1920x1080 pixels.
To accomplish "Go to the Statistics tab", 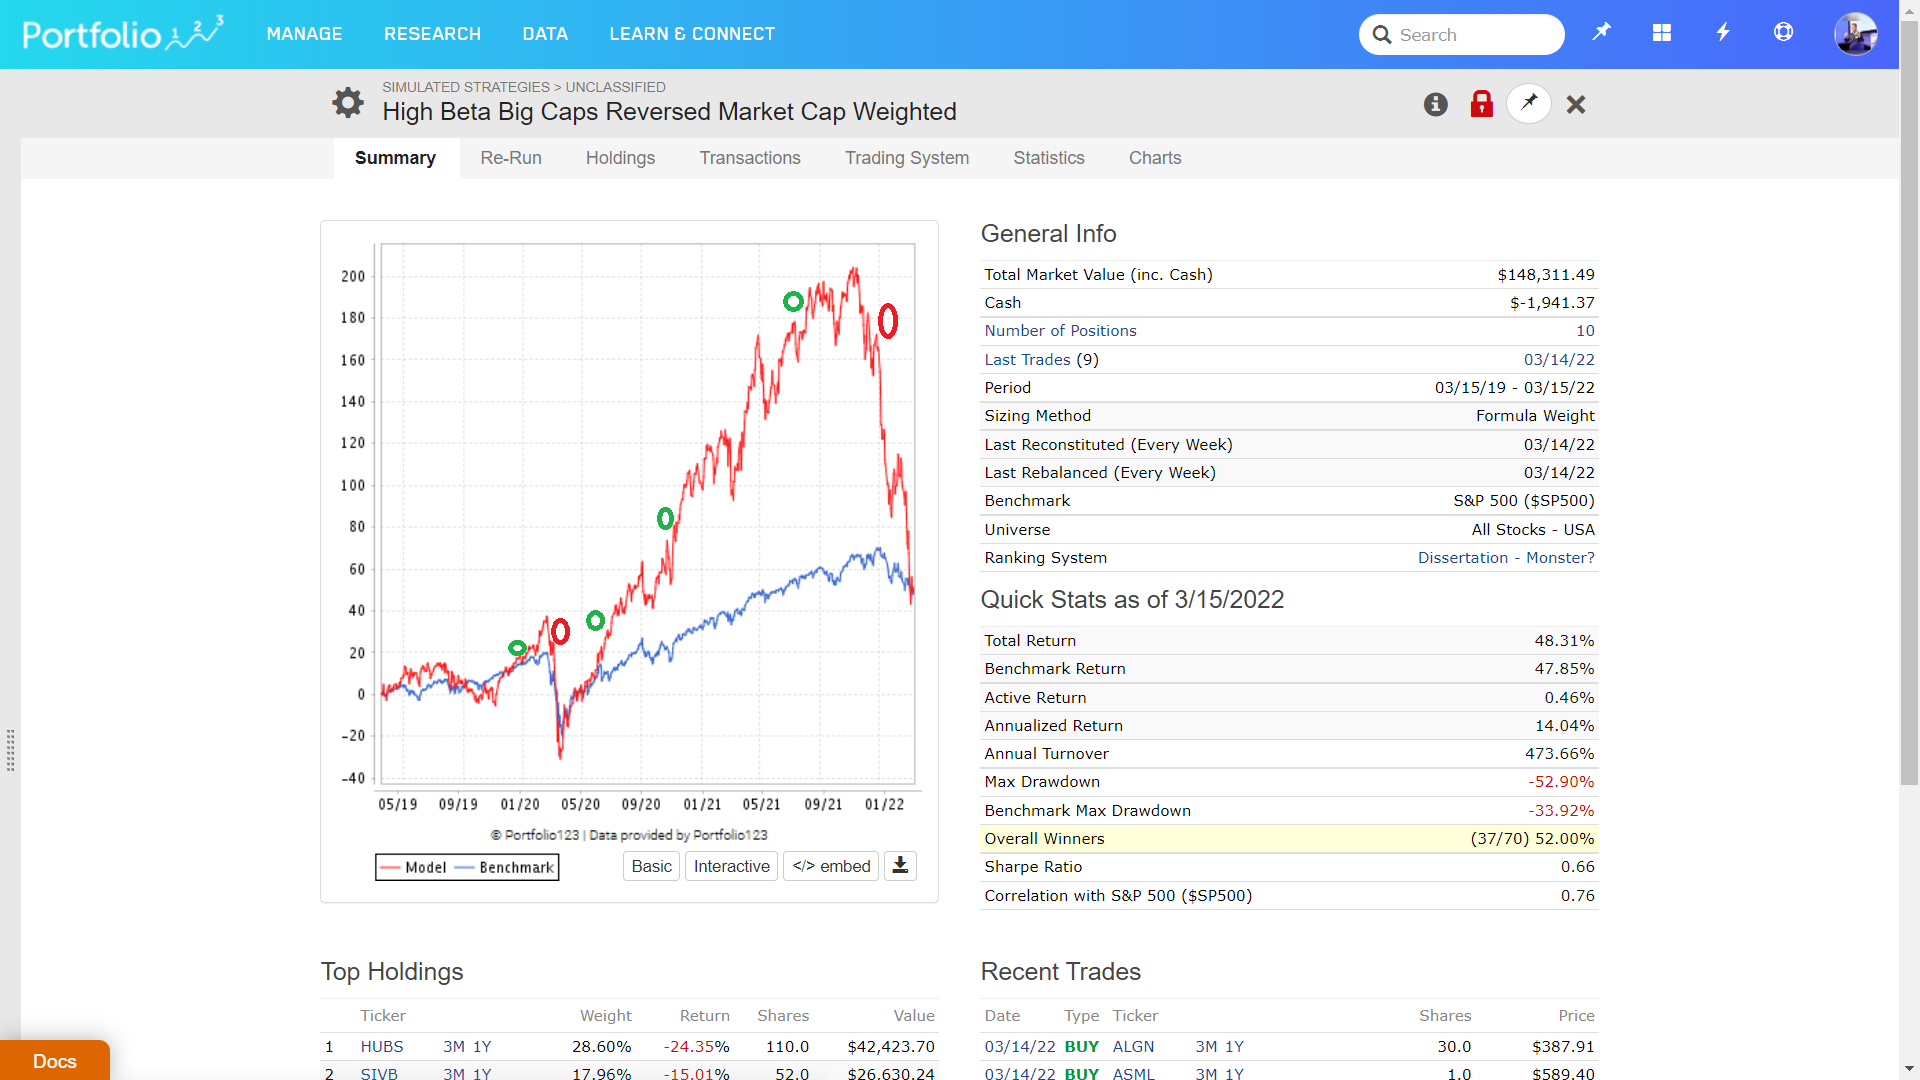I will (1048, 158).
